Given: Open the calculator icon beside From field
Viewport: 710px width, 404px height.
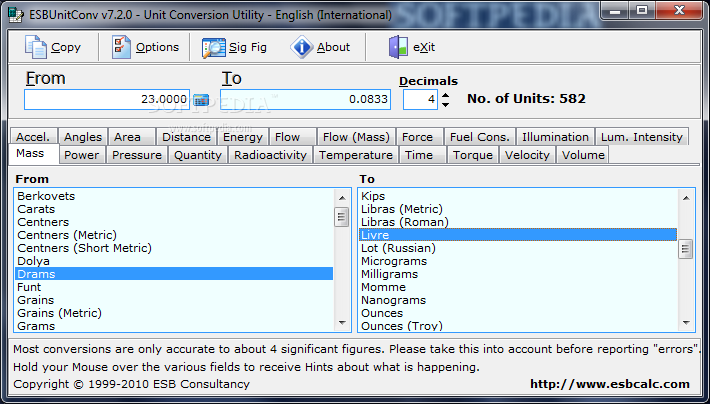Looking at the screenshot, I should 201,100.
